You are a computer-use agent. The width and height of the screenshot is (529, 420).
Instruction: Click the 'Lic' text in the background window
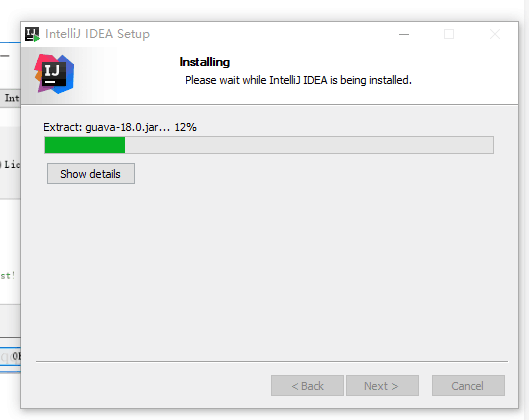tap(11, 165)
